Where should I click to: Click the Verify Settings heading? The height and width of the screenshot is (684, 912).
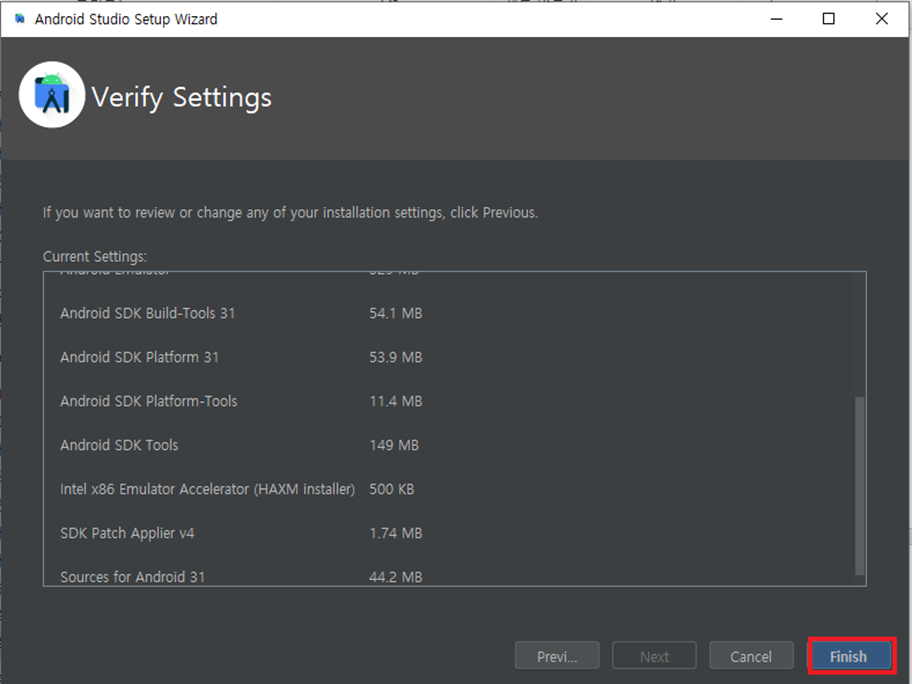(181, 97)
